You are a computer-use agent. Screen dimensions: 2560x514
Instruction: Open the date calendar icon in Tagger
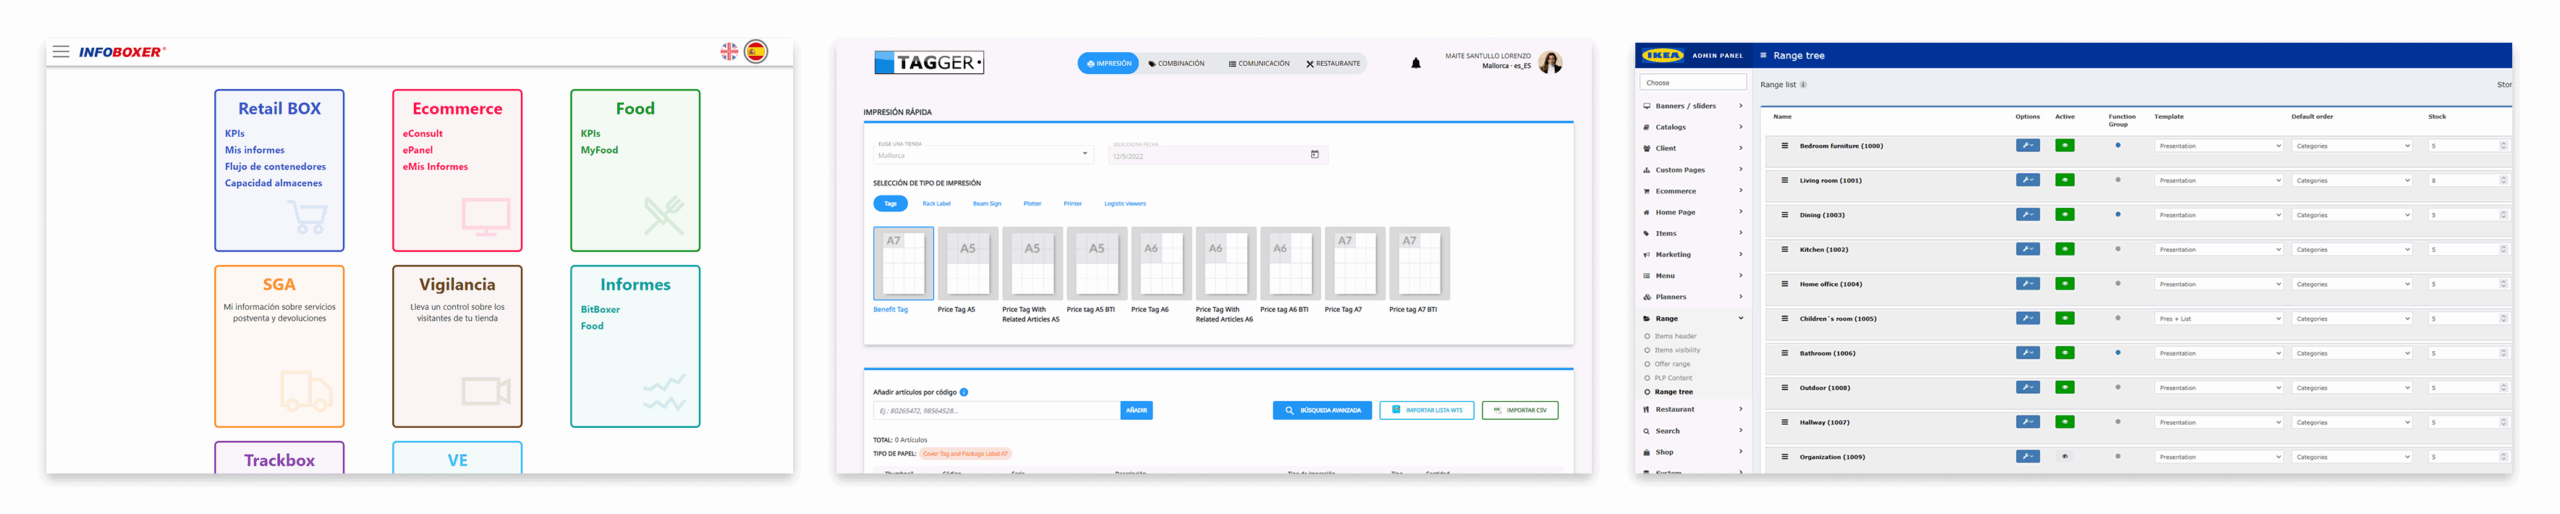click(x=1314, y=154)
